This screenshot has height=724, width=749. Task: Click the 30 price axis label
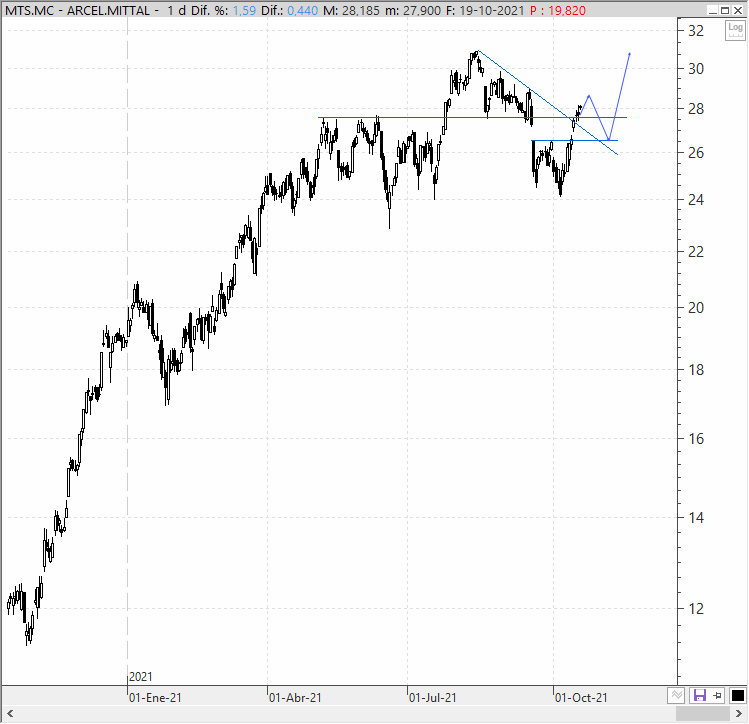point(696,69)
